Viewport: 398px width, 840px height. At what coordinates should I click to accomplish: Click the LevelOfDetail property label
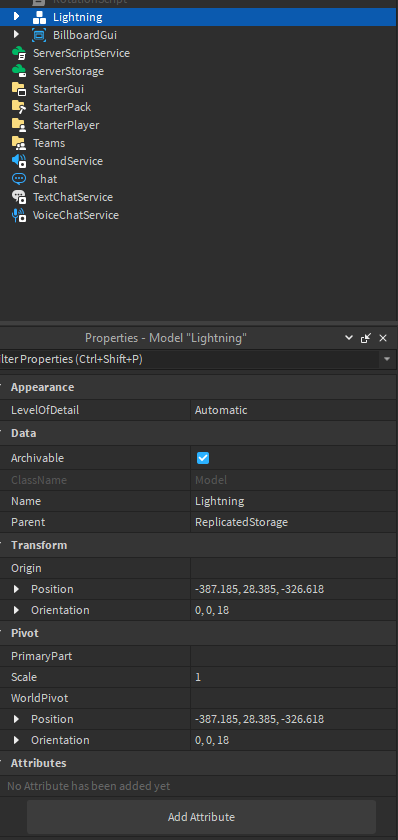coord(45,410)
